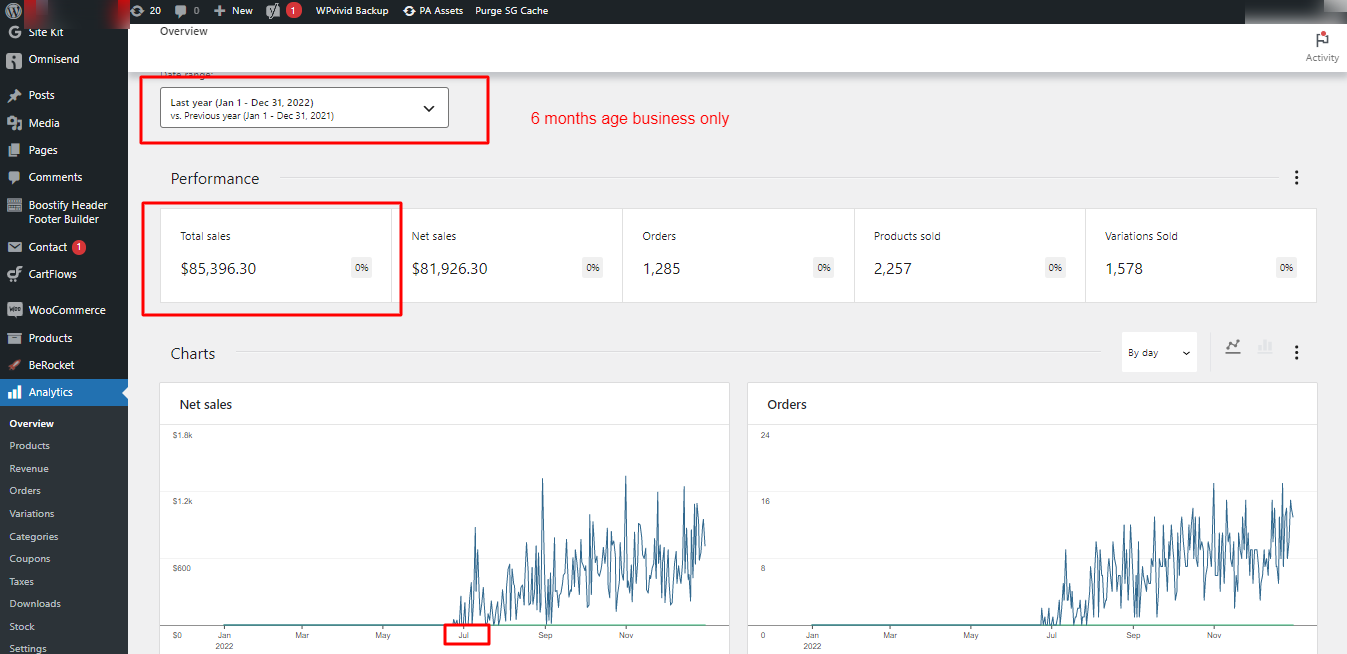Open Orders 1,285 summary card
The image size is (1347, 654).
click(738, 255)
